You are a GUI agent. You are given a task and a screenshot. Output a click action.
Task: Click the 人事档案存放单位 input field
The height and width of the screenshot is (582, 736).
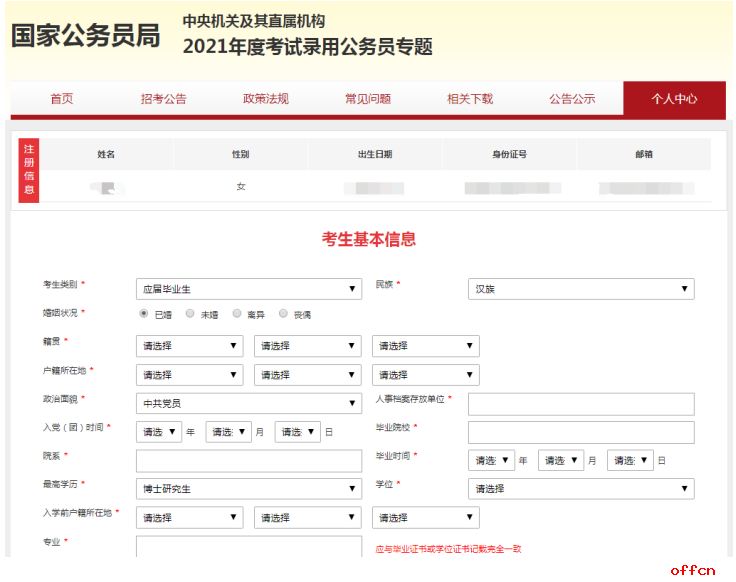point(580,404)
